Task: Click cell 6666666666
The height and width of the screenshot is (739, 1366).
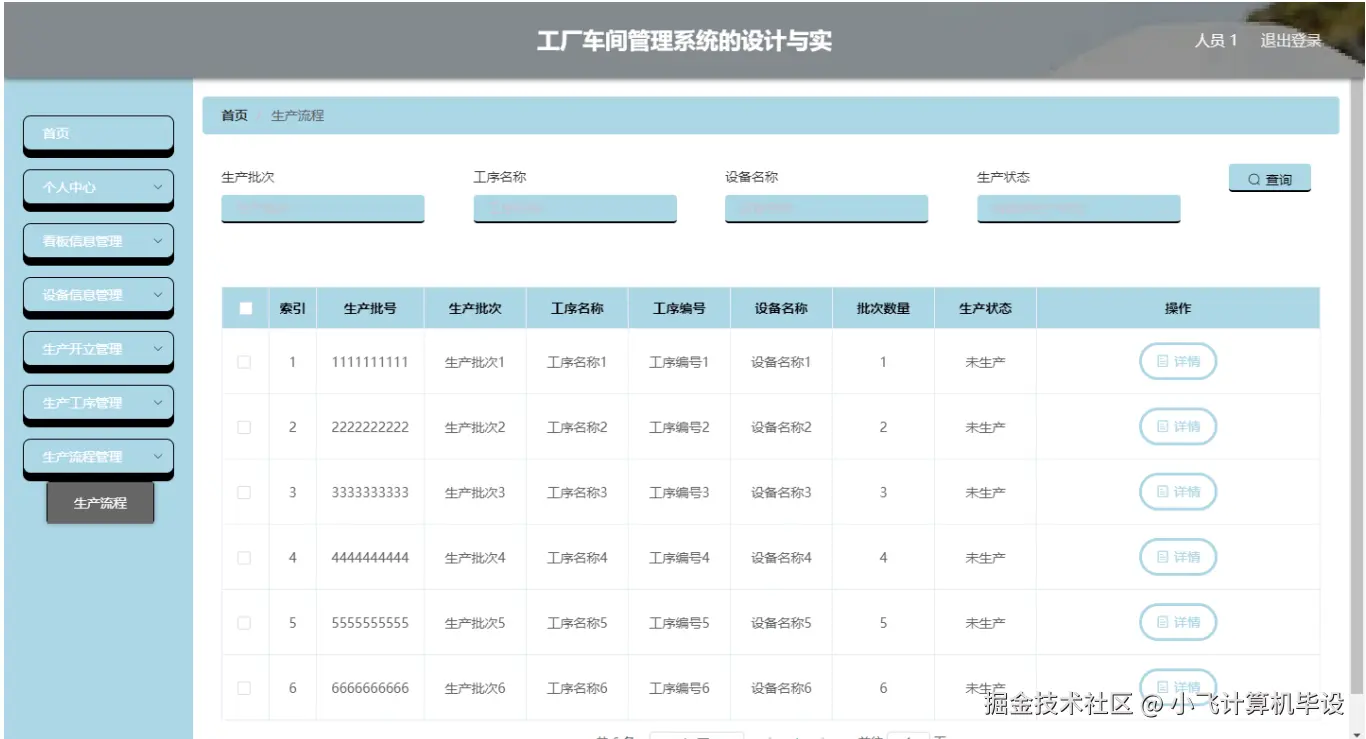Action: [x=370, y=688]
